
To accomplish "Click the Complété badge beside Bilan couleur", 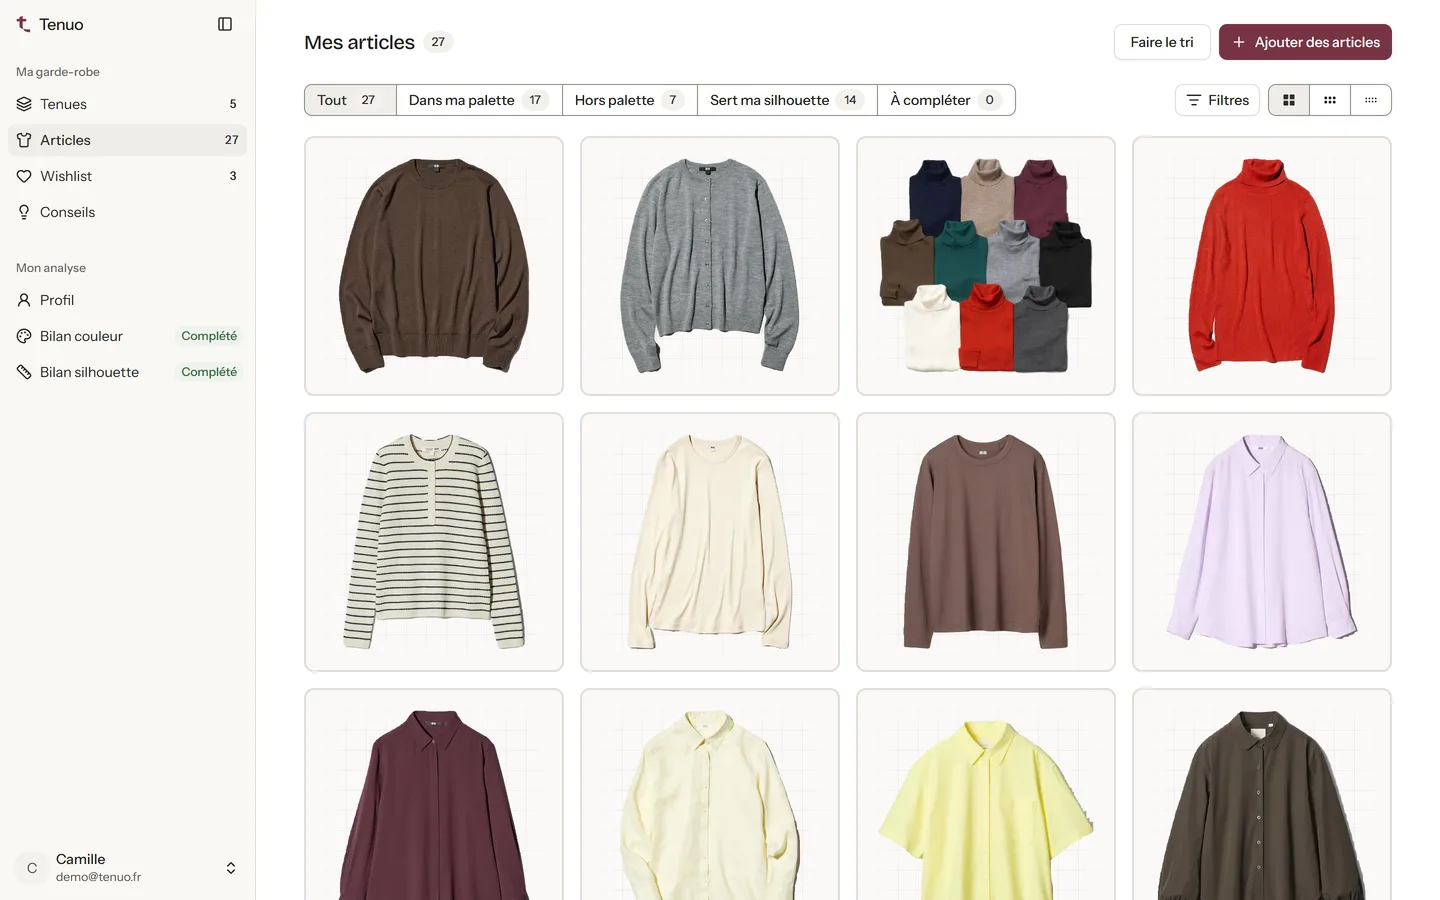I will (x=209, y=336).
